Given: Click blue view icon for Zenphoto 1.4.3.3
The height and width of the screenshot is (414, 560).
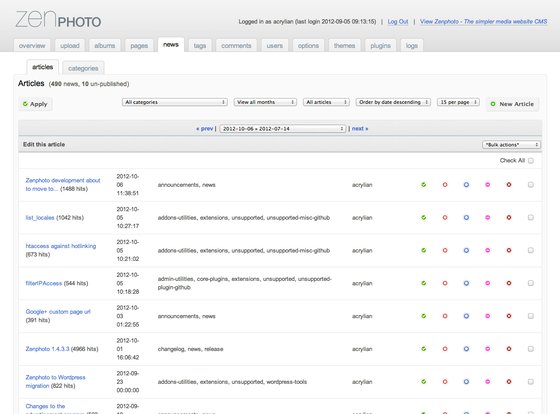Looking at the screenshot, I should (x=466, y=349).
